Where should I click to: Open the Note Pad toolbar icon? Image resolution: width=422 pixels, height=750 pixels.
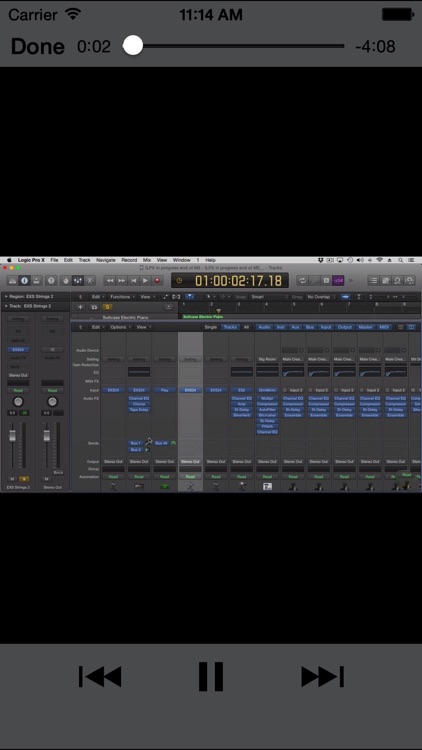coord(386,281)
